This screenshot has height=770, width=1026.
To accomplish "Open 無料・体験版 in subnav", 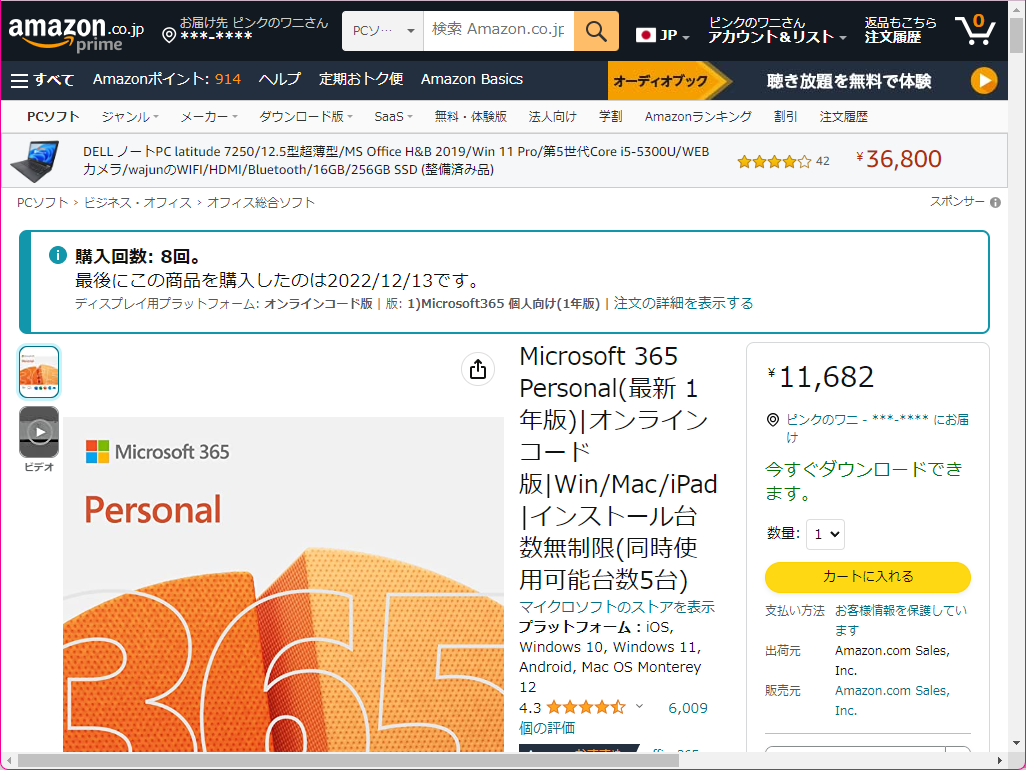I will click(x=470, y=116).
